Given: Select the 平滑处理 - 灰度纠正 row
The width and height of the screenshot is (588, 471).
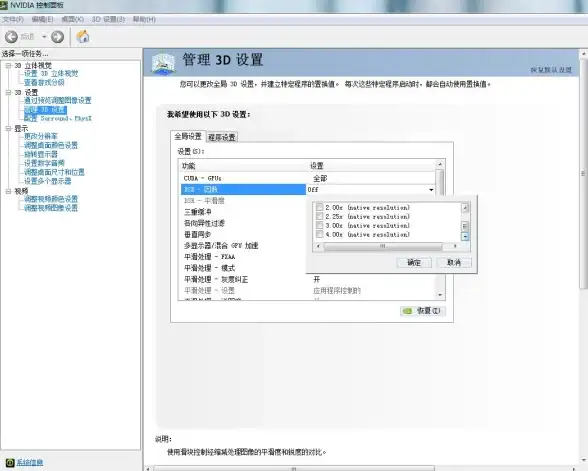Looking at the screenshot, I should pyautogui.click(x=308, y=279).
